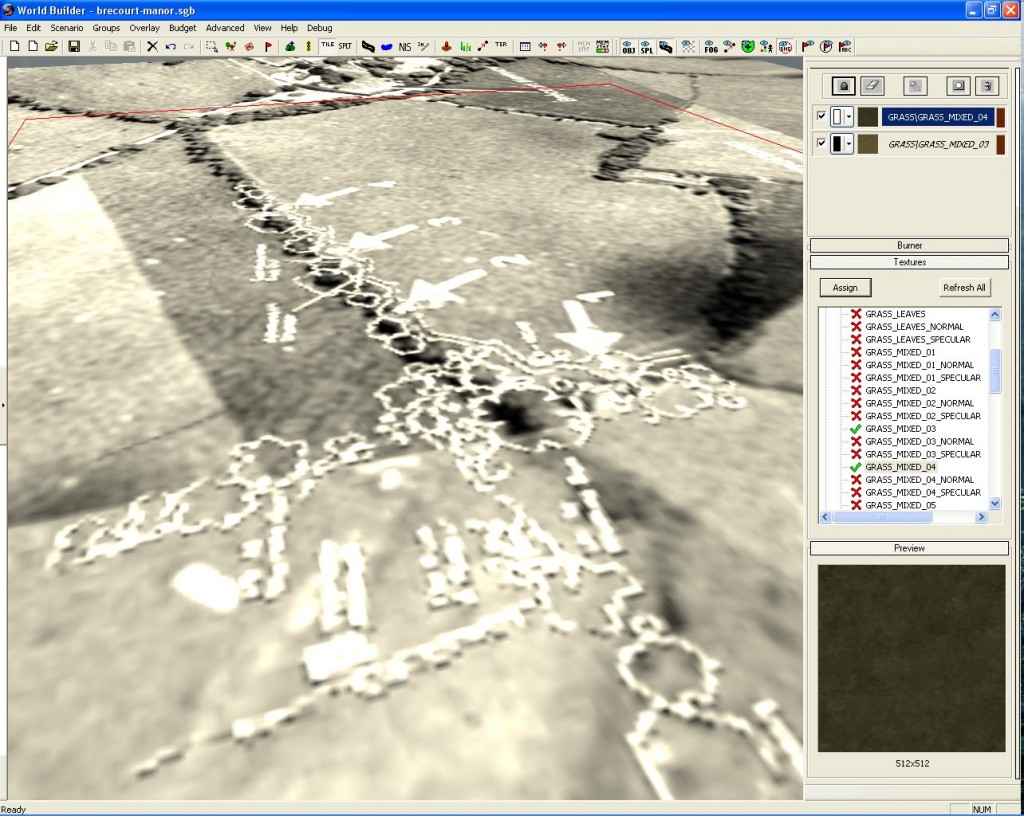Click the Refresh All button

[964, 287]
